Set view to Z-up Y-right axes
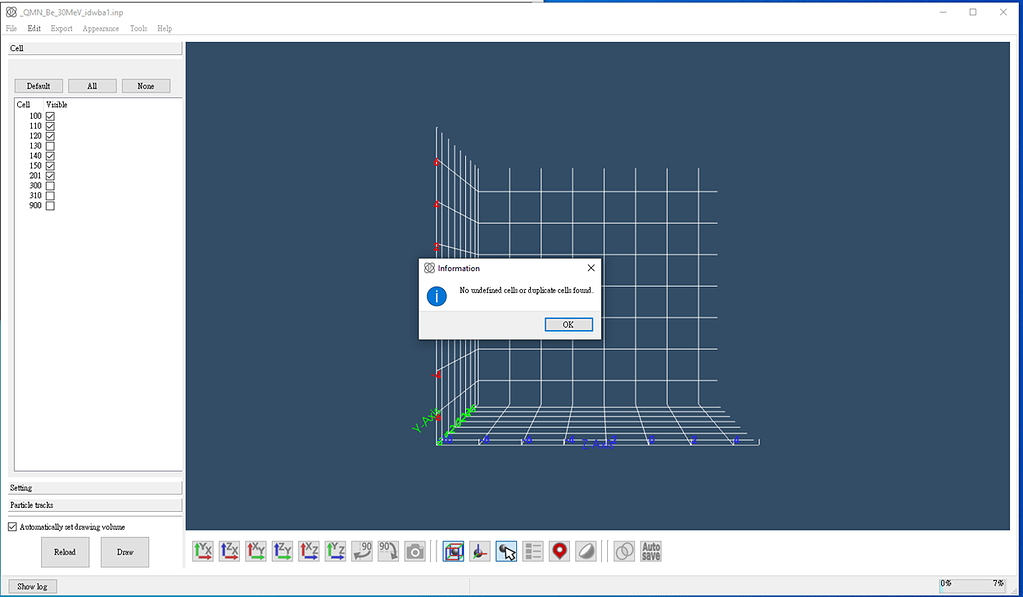The height and width of the screenshot is (597, 1023). click(x=282, y=551)
